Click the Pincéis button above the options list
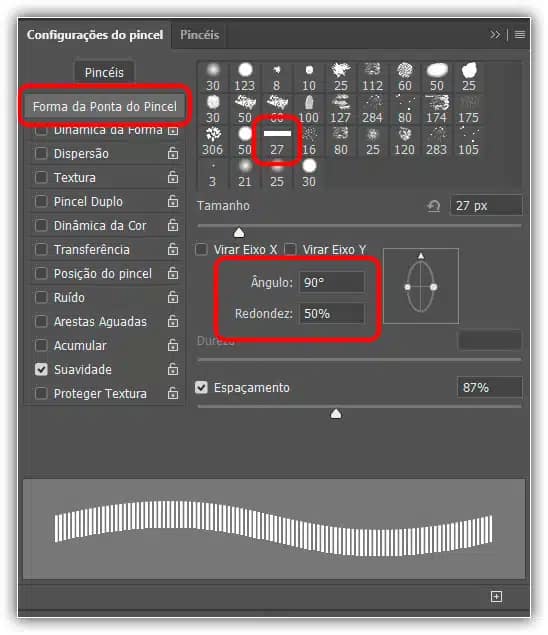548x635 pixels. [104, 72]
